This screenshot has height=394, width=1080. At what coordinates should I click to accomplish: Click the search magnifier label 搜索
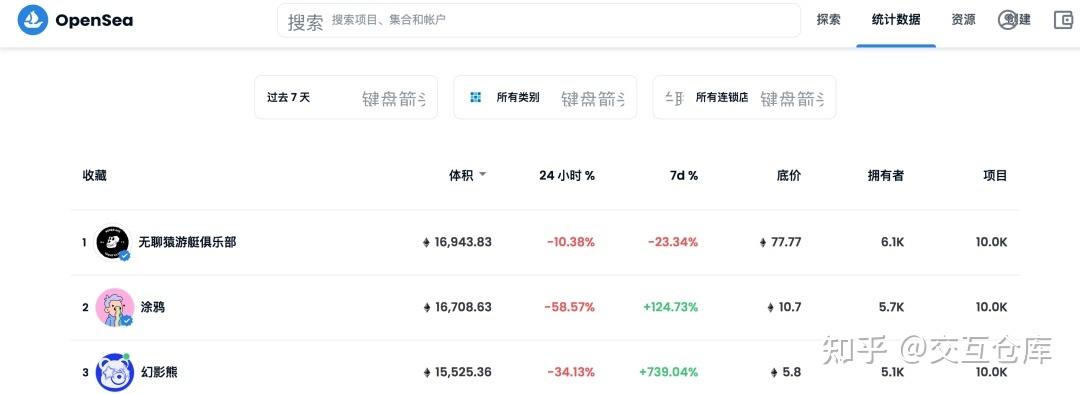(305, 21)
